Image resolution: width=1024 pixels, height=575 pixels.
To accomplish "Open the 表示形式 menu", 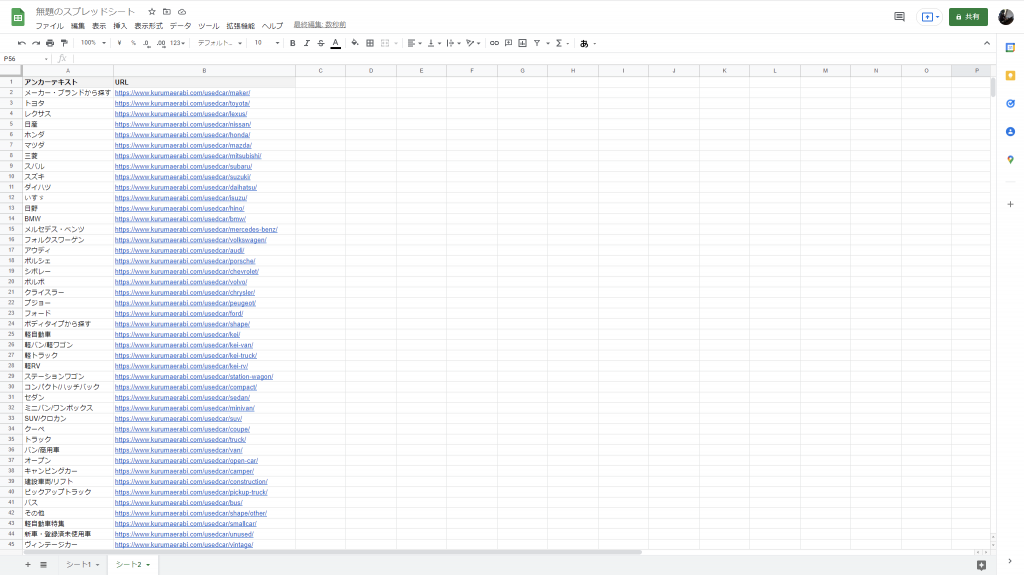I will coord(148,26).
